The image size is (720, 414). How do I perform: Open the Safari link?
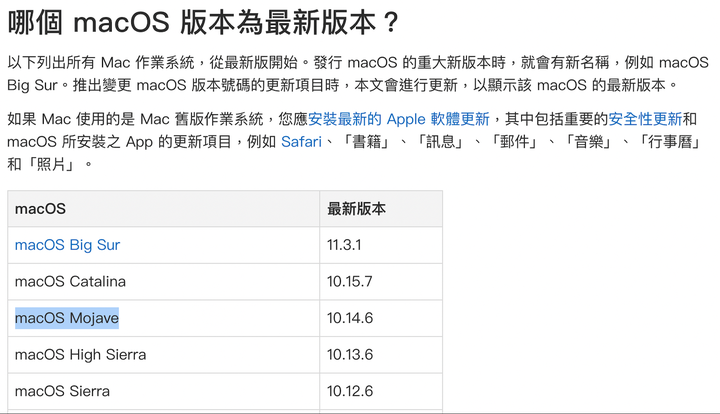(x=301, y=142)
